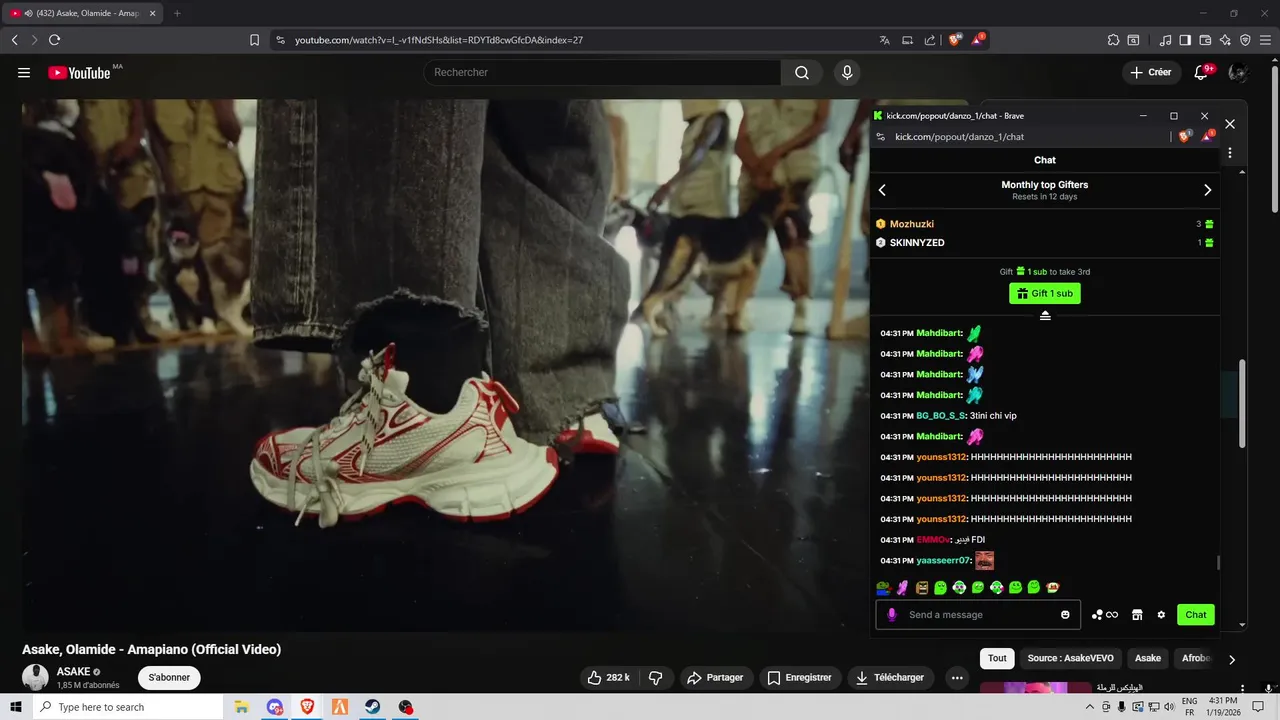The height and width of the screenshot is (720, 1280).
Task: Click the Send a message chat input
Action: (x=979, y=614)
